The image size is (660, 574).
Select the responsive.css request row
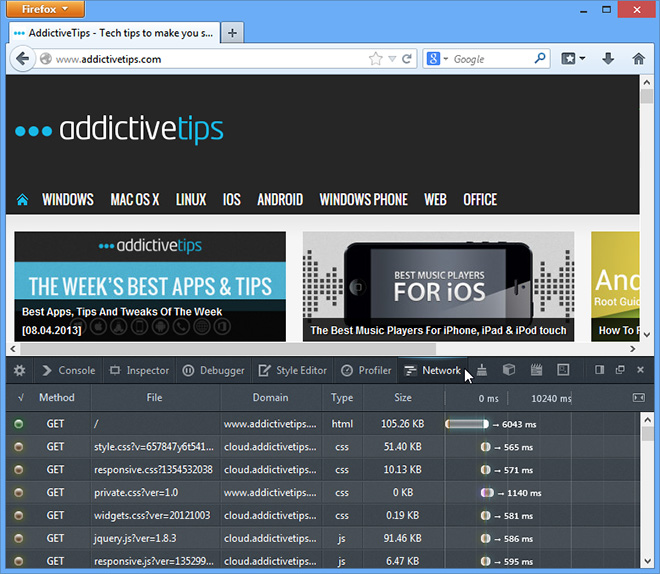[x=323, y=470]
